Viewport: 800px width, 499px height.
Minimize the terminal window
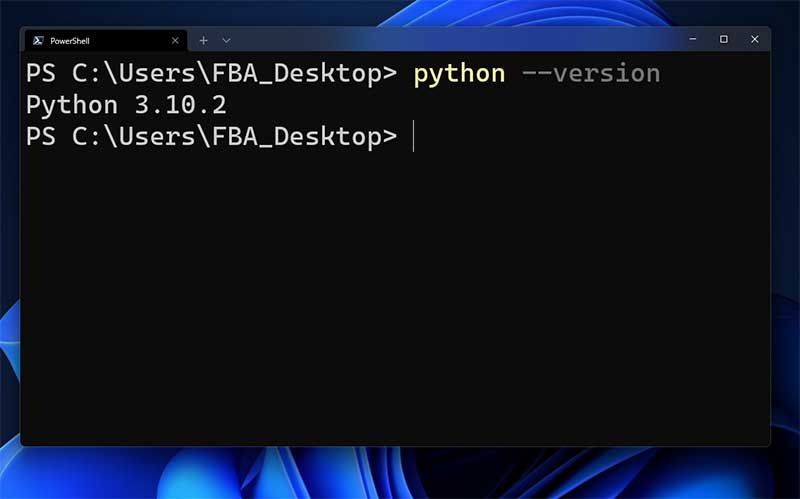[692, 39]
